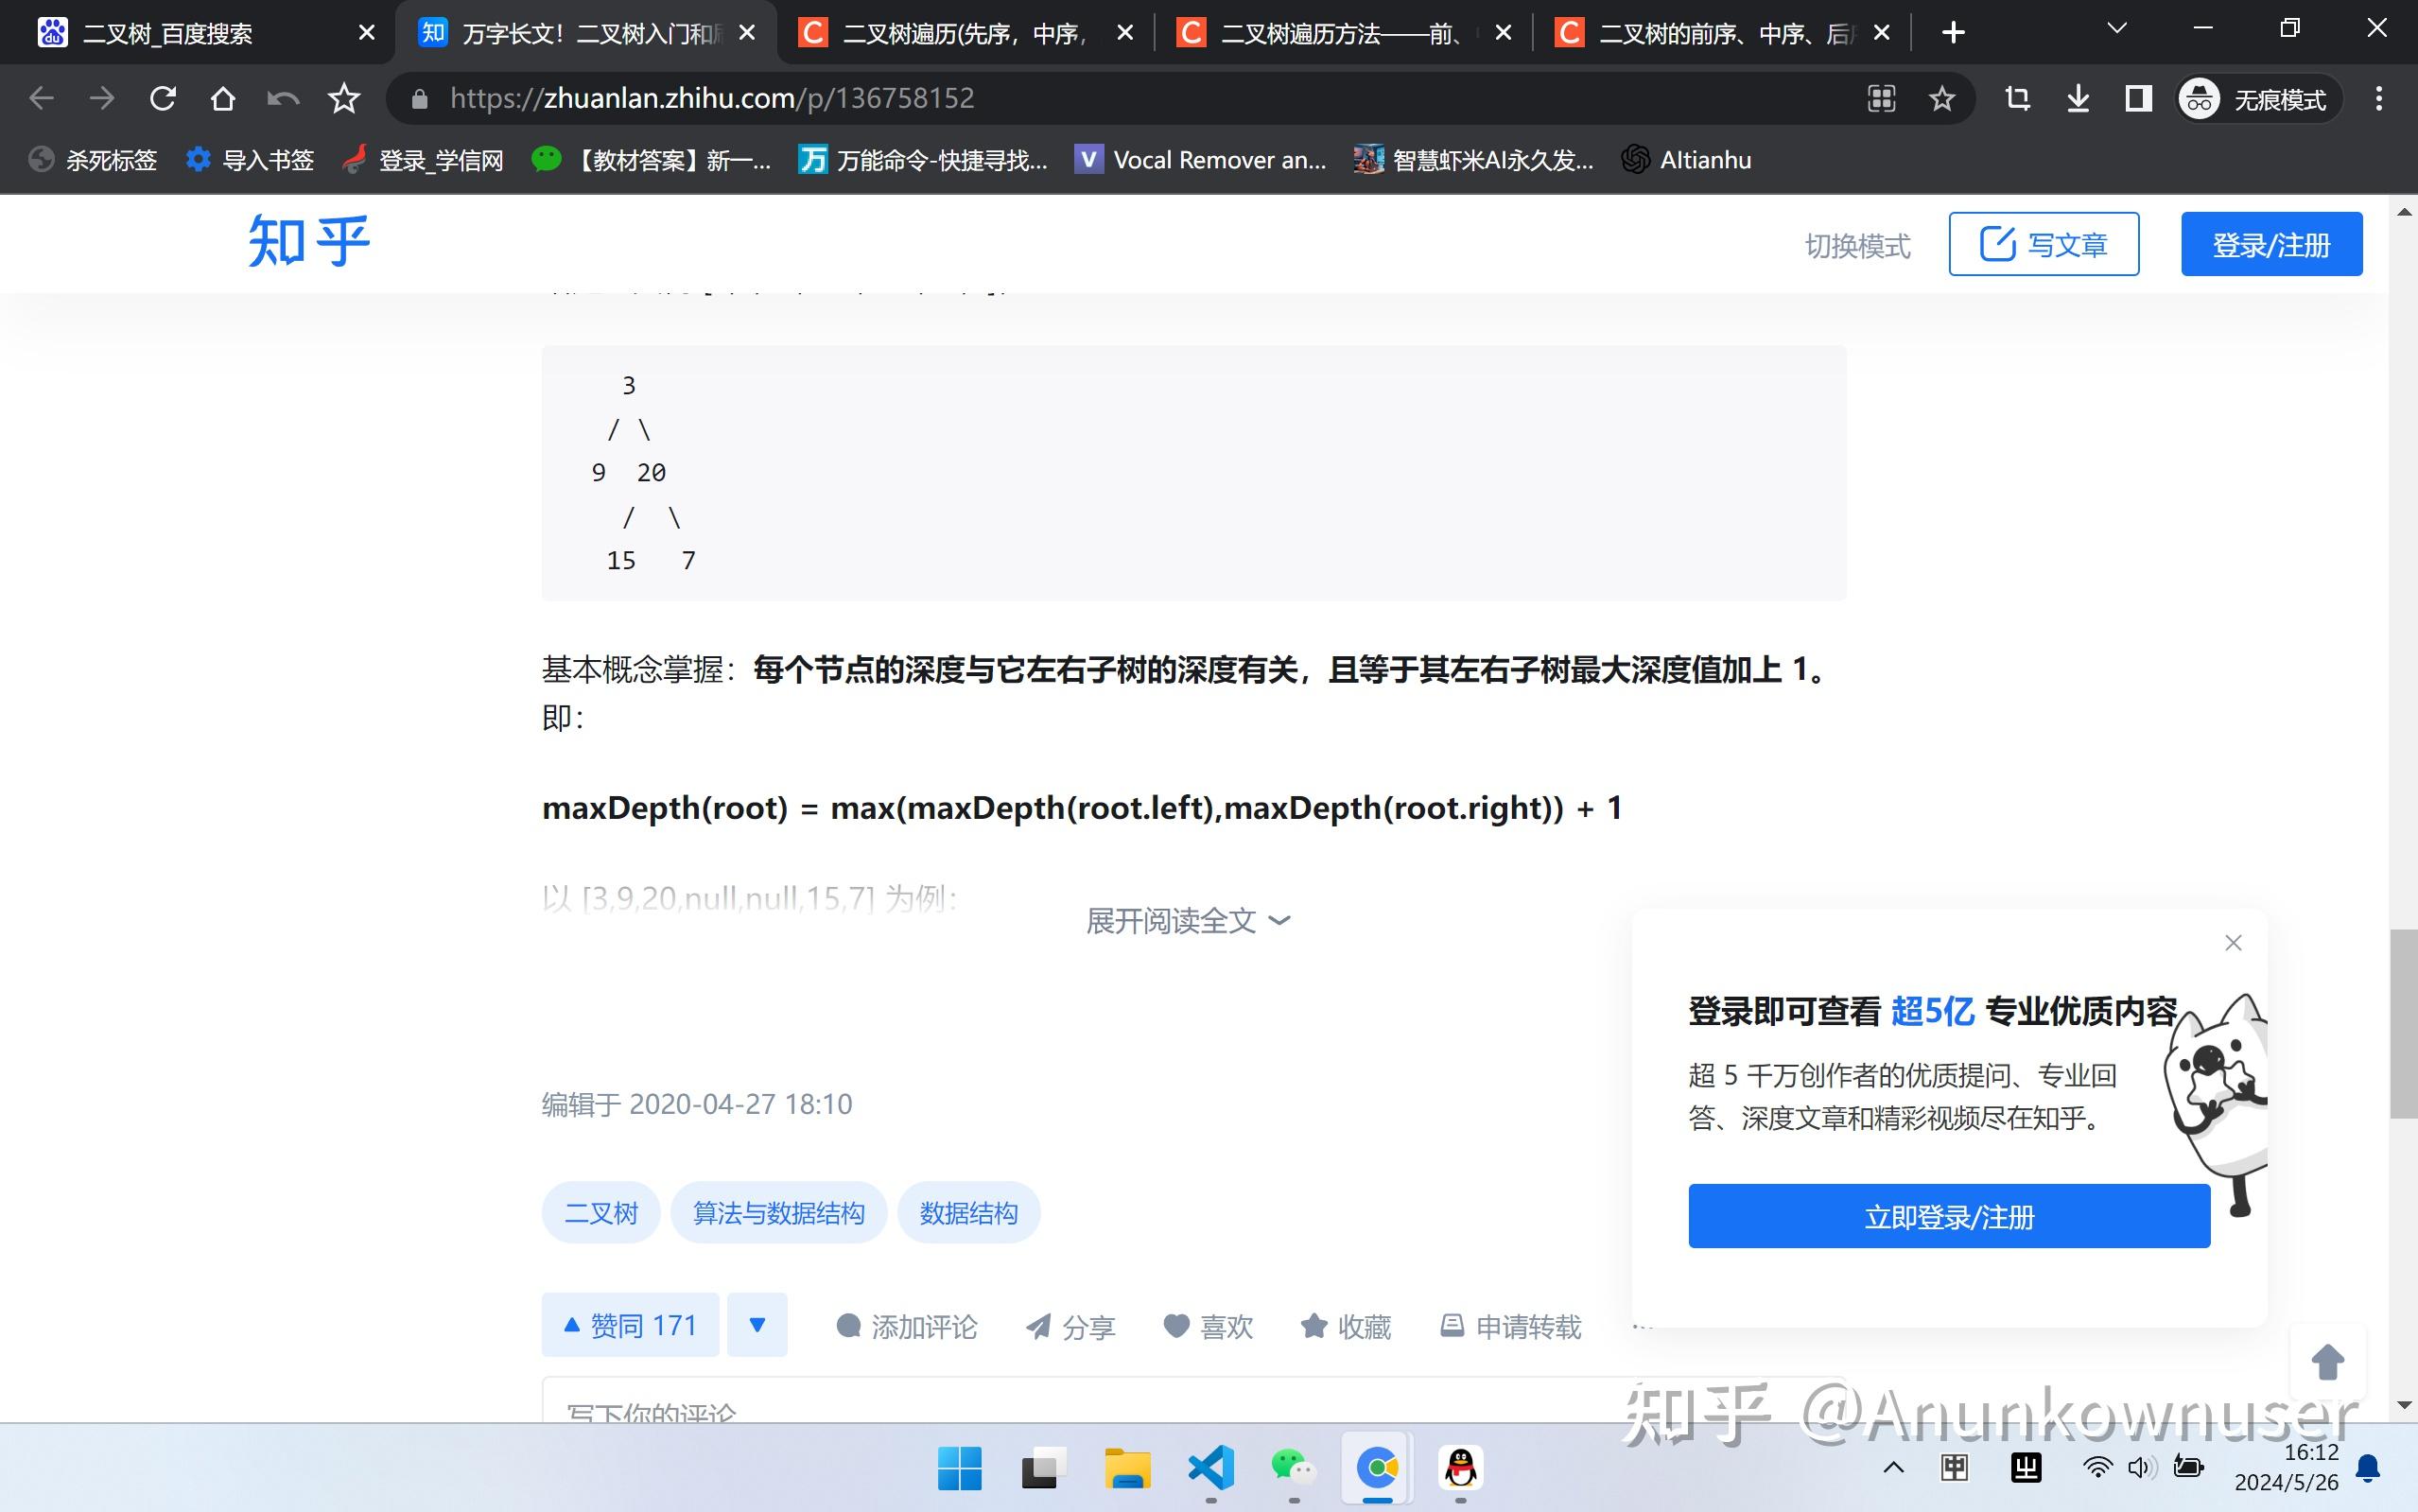The image size is (2418, 1512).
Task: Toggle 收藏 star to save article
Action: (1346, 1326)
